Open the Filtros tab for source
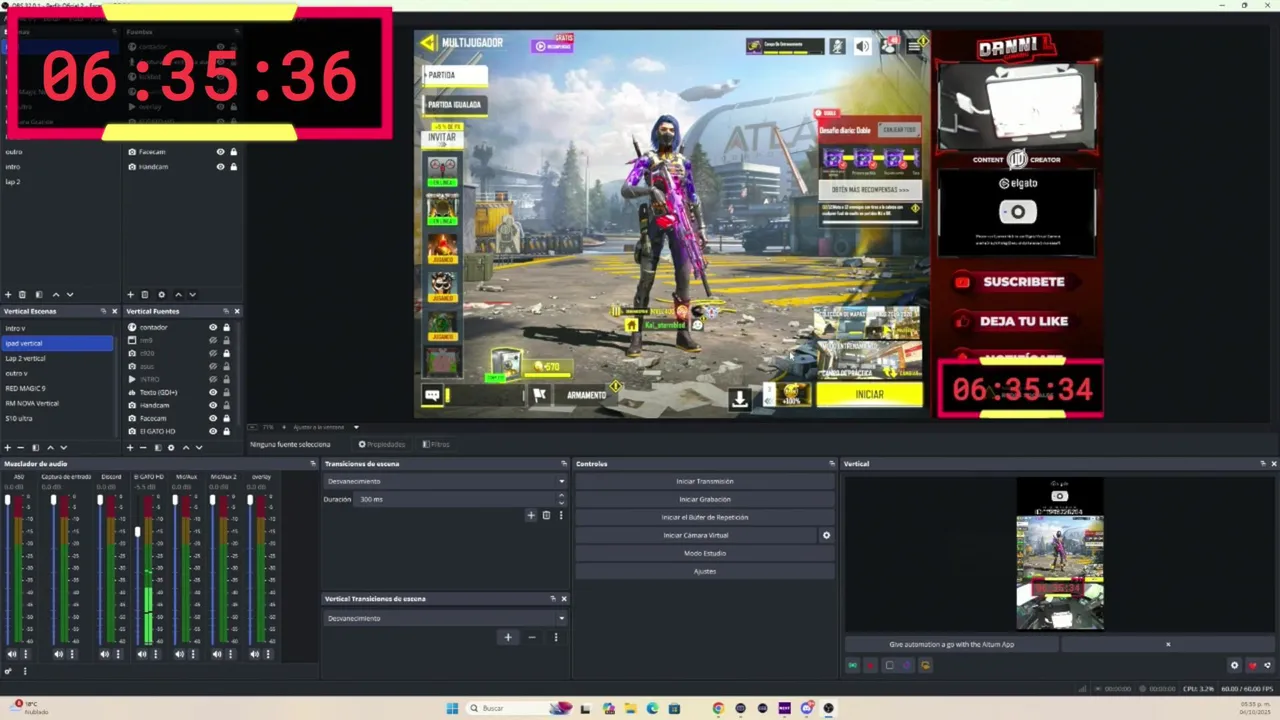The height and width of the screenshot is (720, 1280). 436,444
